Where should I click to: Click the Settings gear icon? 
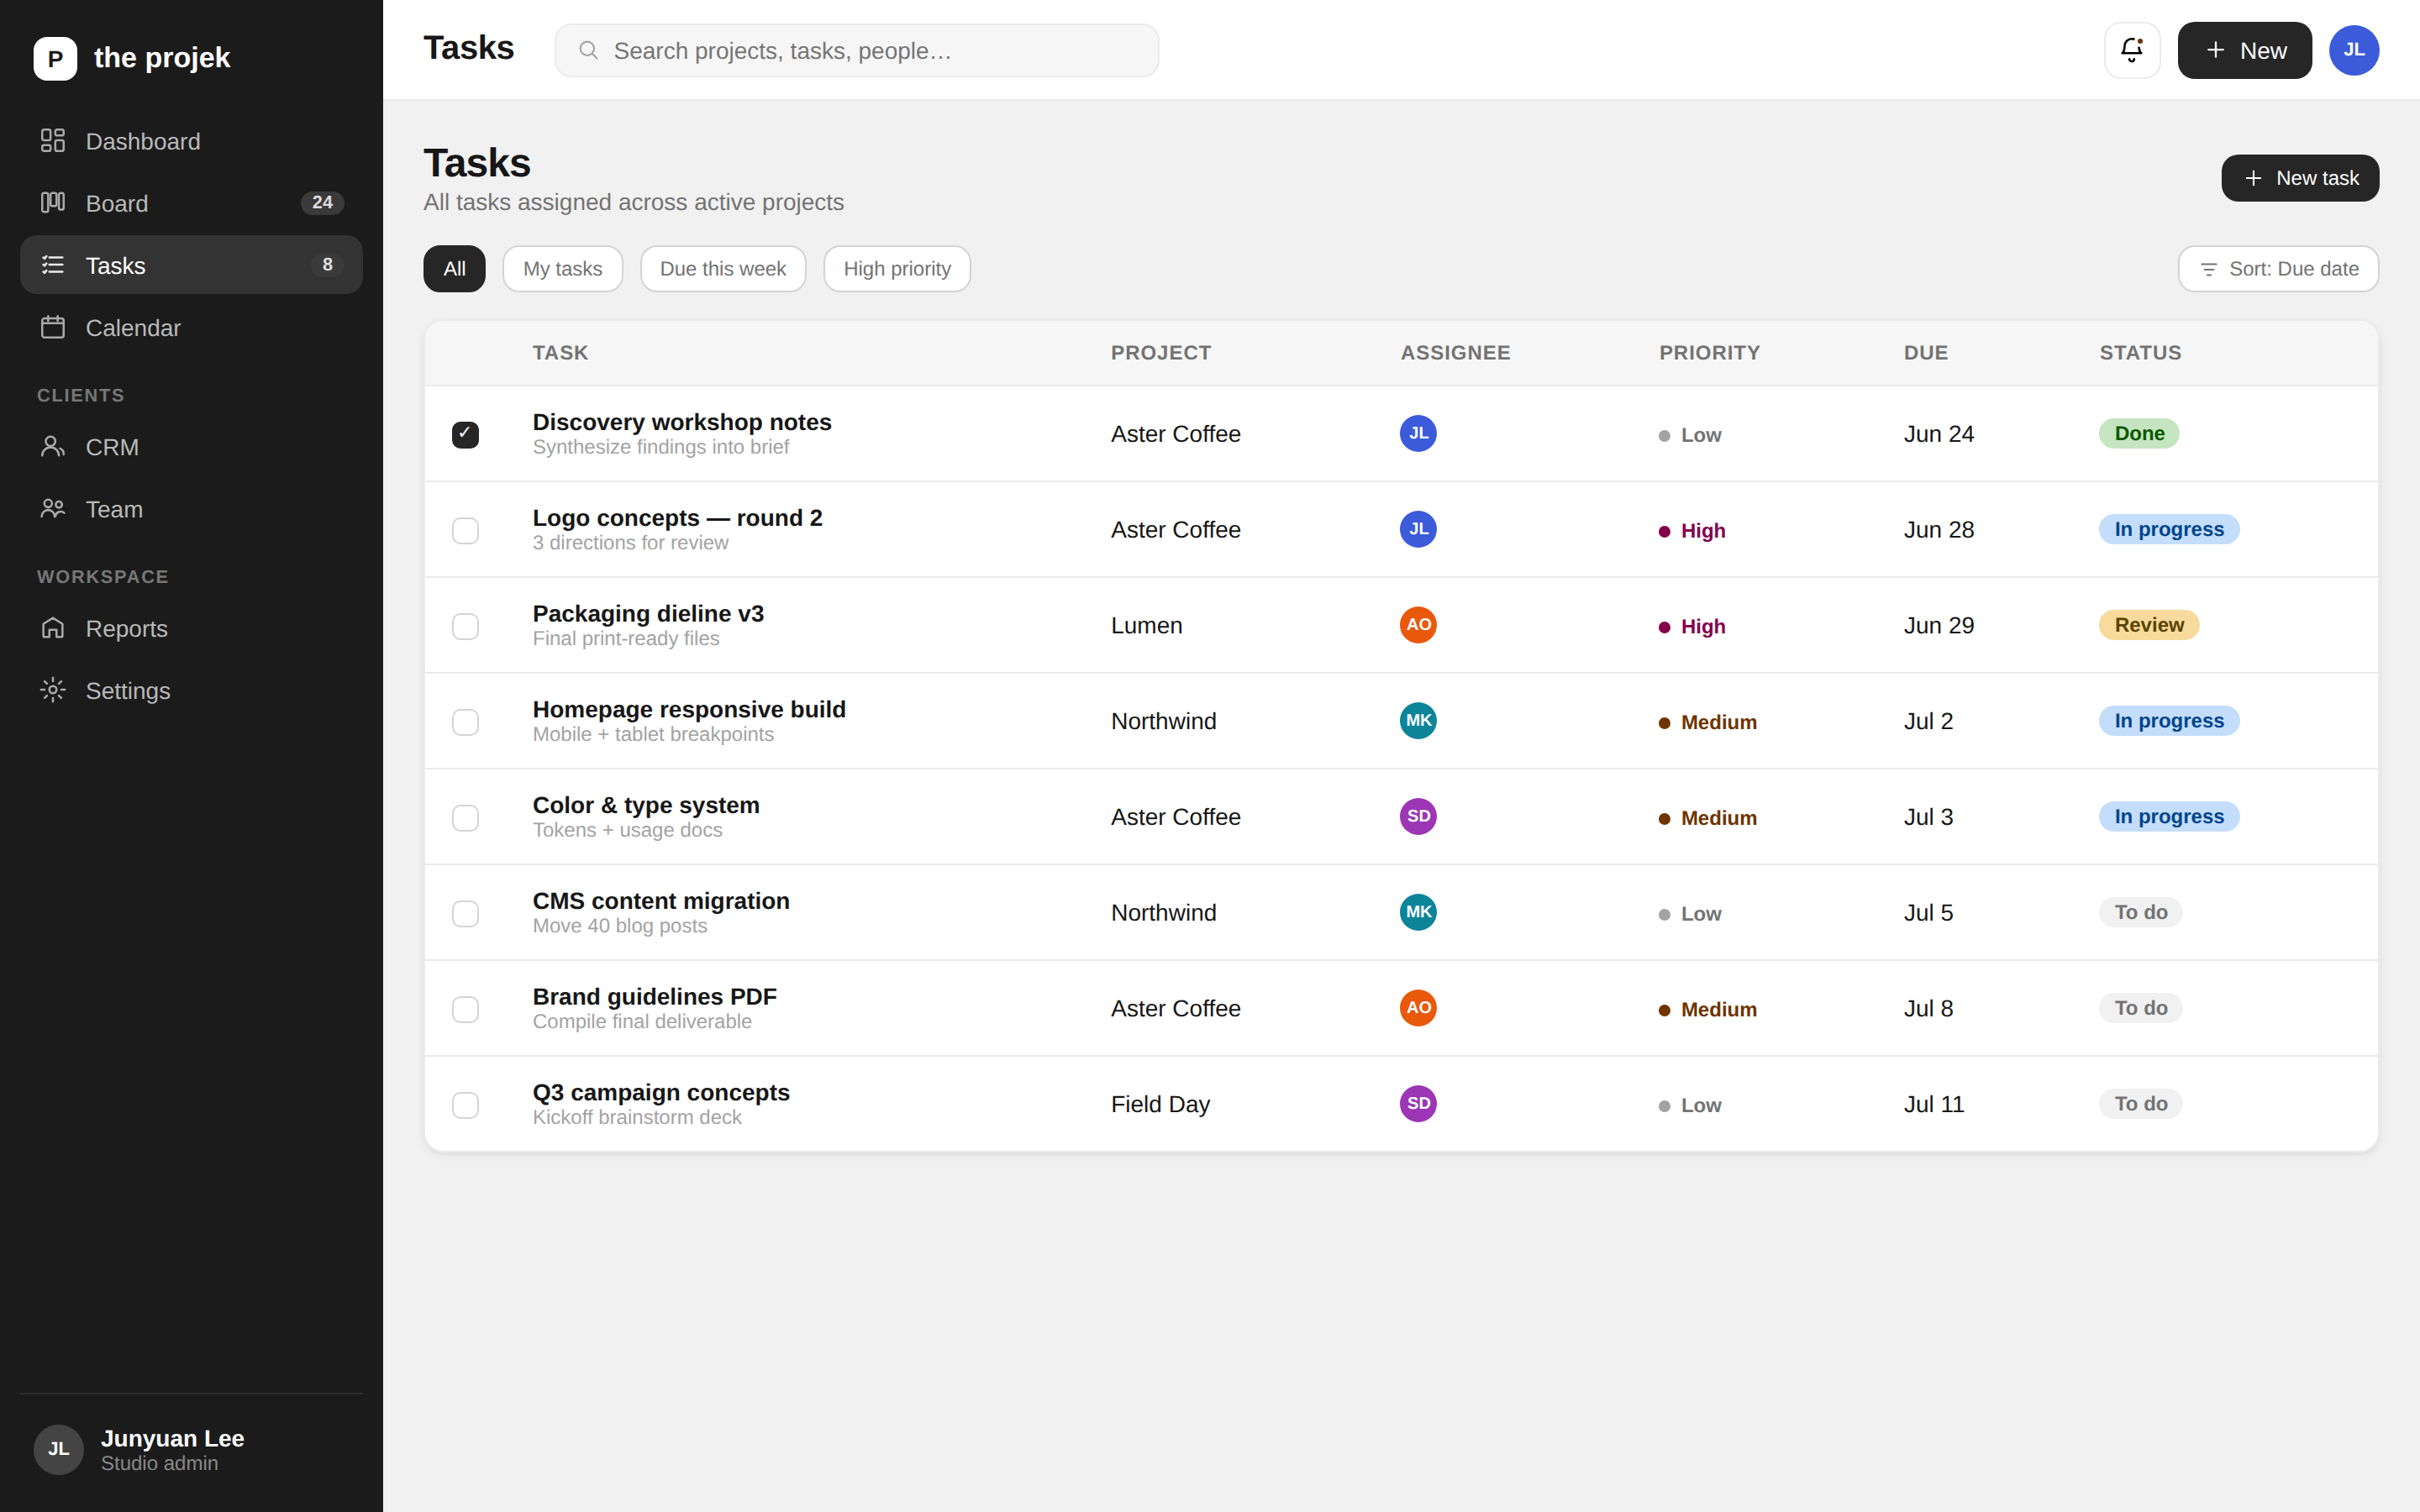coord(53,690)
